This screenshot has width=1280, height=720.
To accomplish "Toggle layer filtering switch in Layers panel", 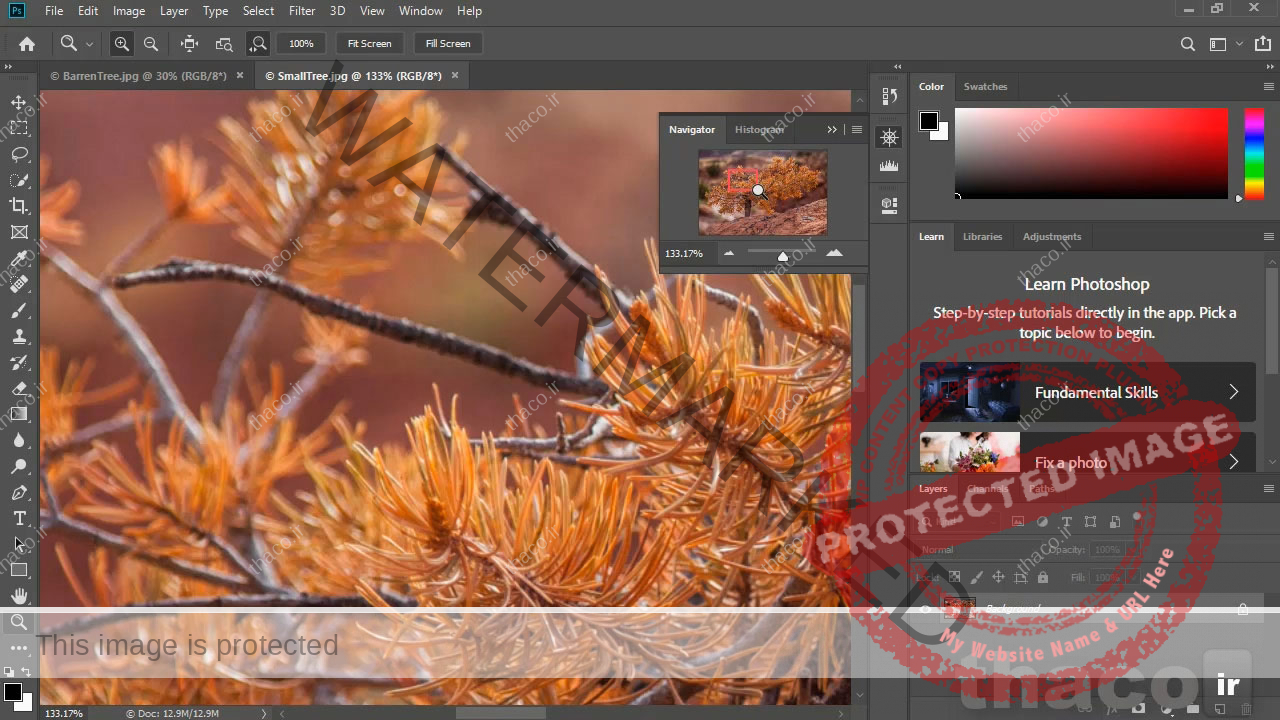I will click(1137, 518).
